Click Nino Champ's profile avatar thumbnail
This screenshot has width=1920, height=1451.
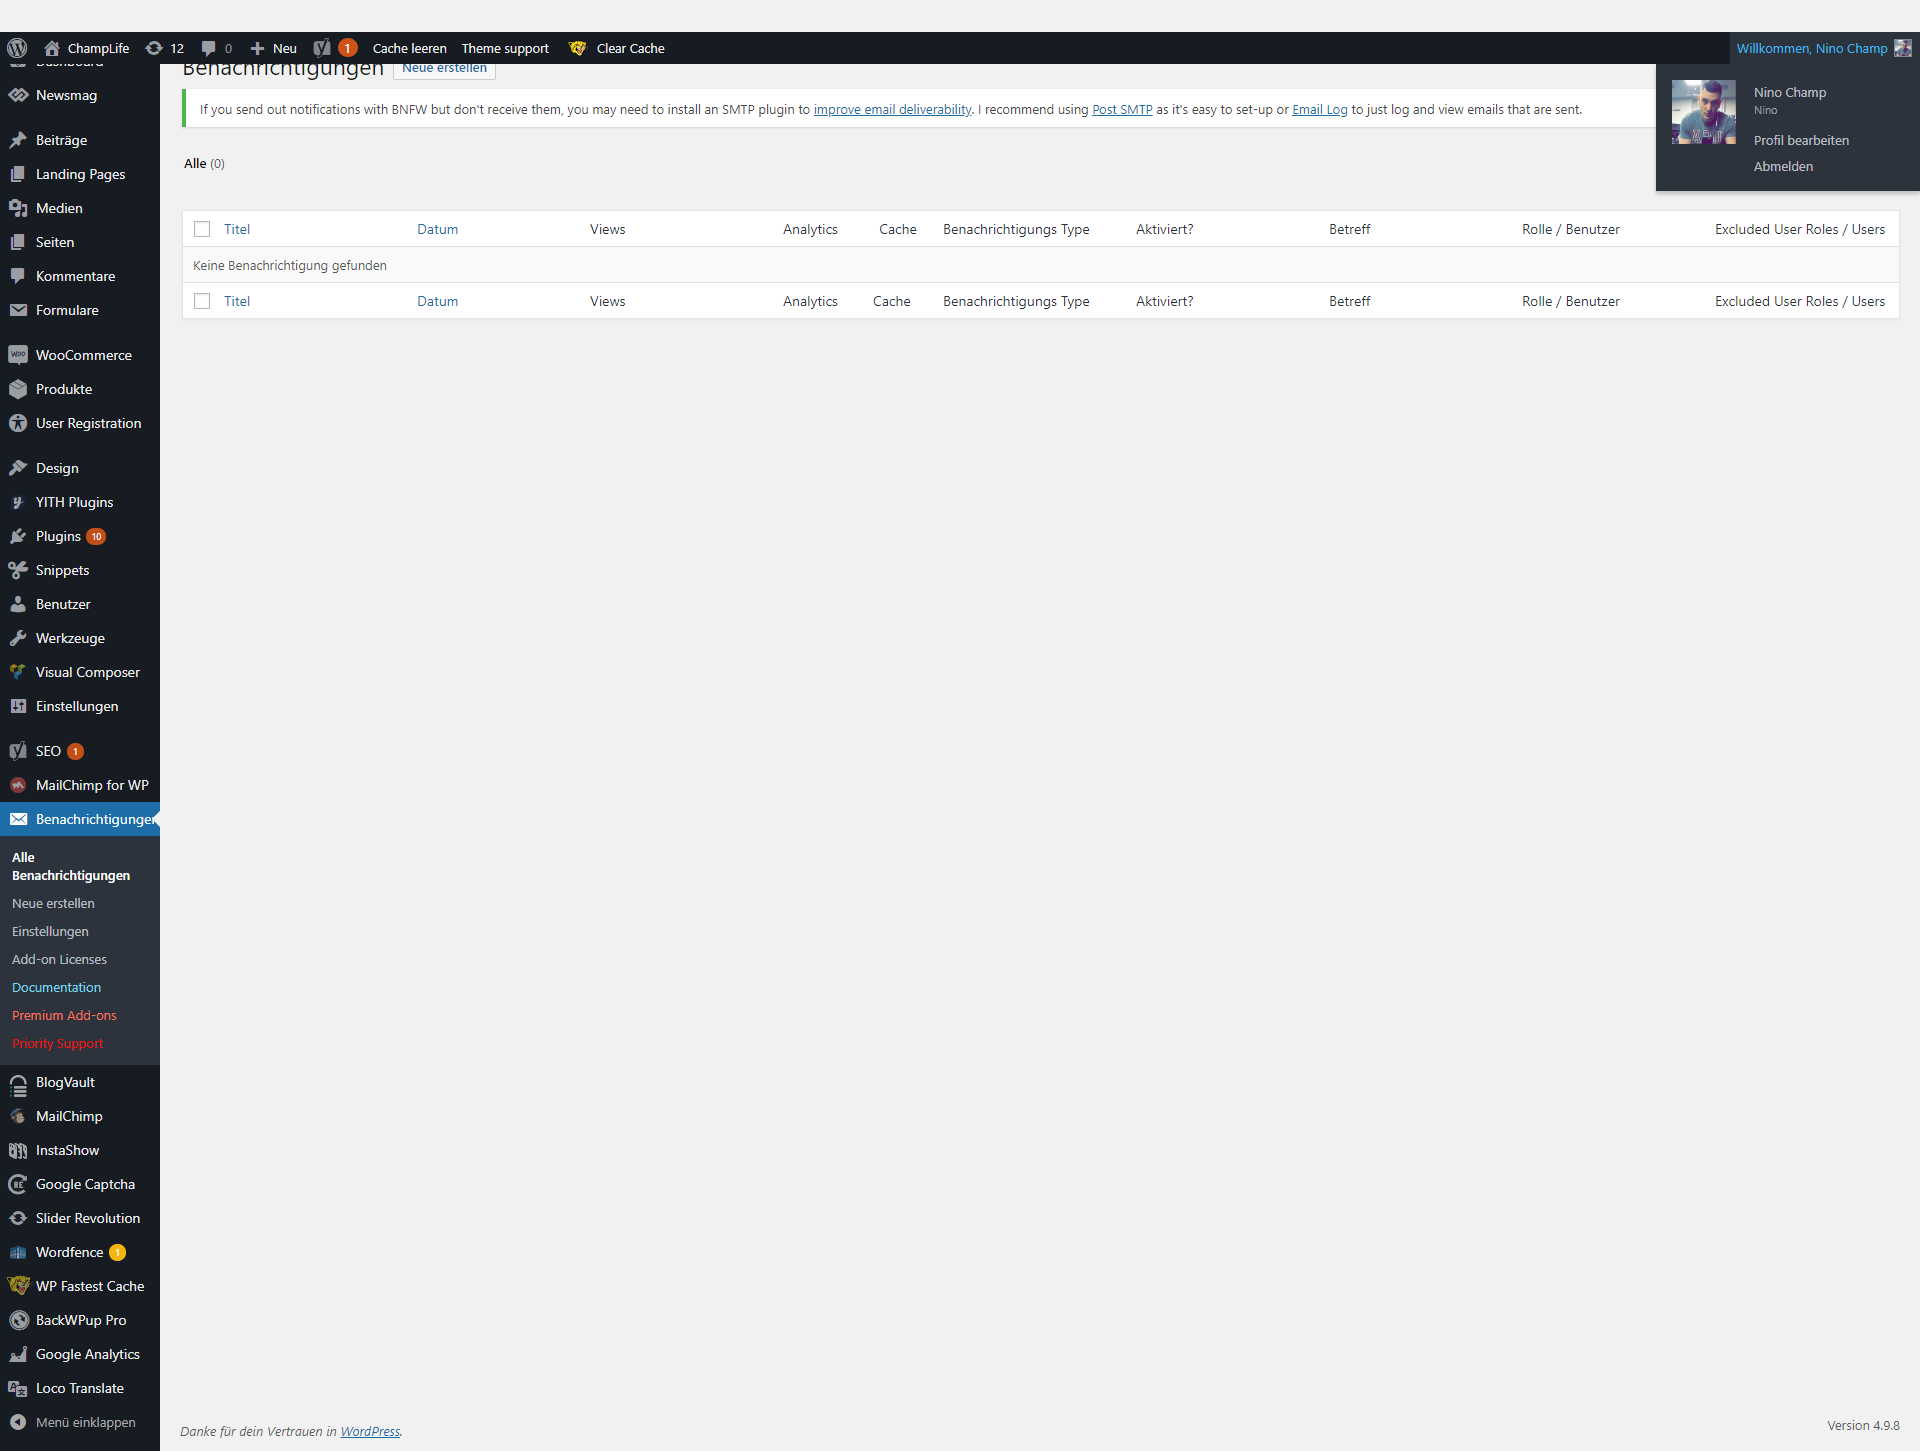click(x=1703, y=112)
